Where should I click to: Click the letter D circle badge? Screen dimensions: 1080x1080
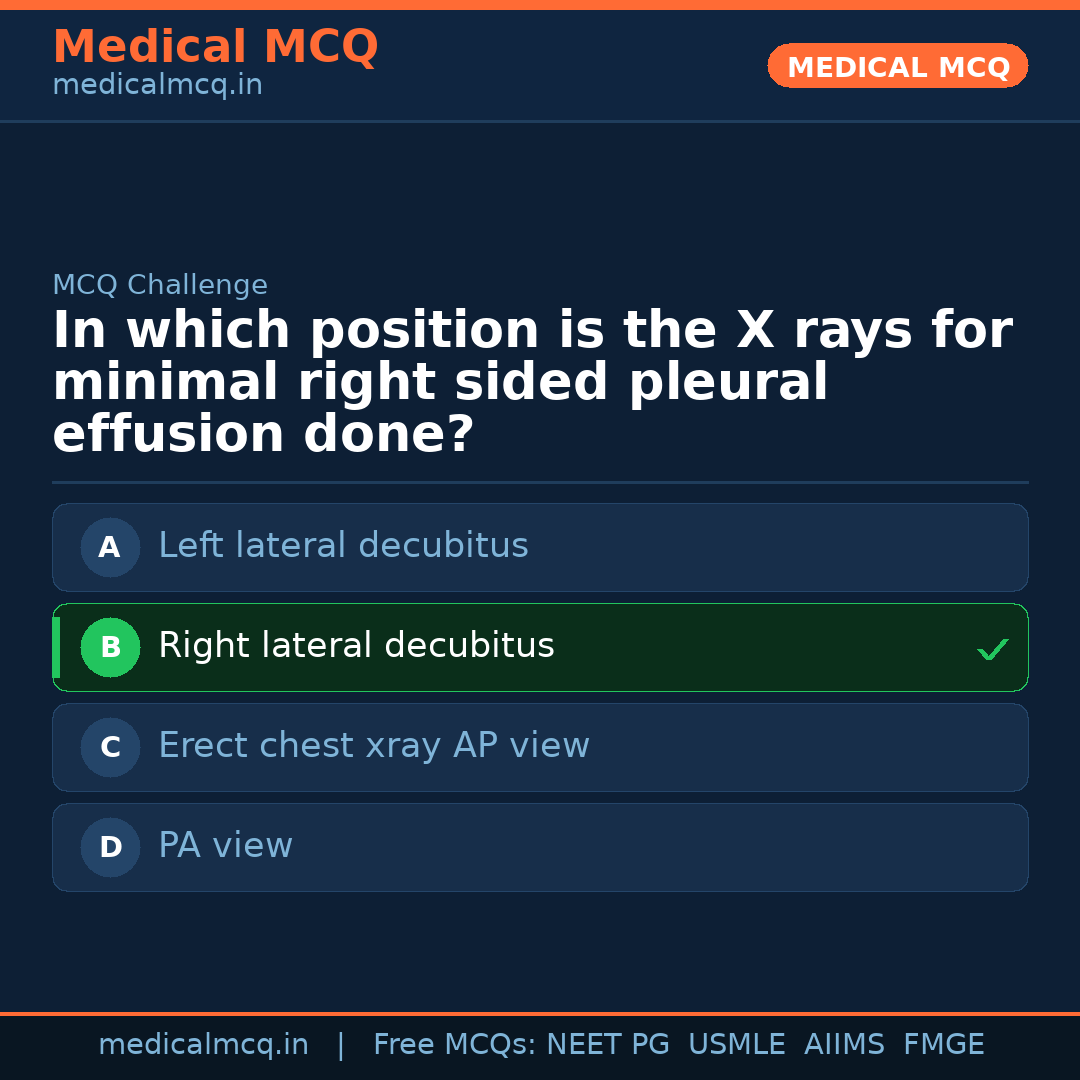110,847
